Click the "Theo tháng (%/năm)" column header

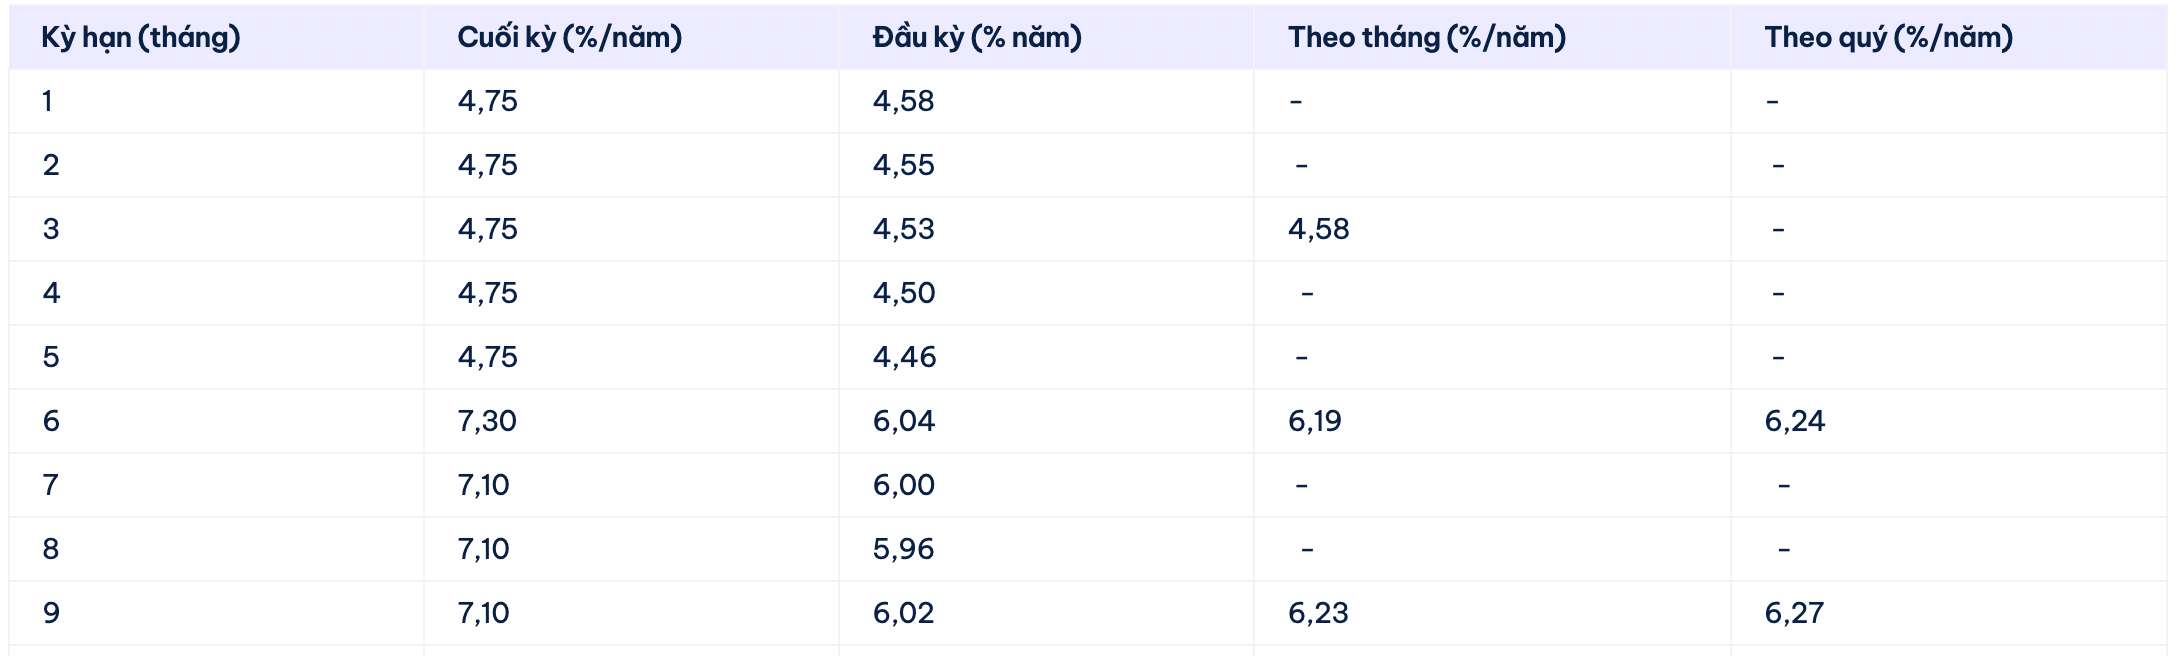click(1426, 38)
